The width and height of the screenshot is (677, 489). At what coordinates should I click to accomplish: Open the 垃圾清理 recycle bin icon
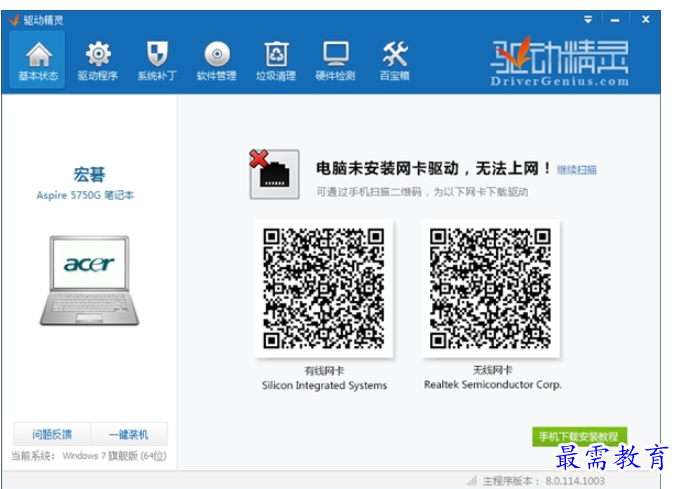point(276,60)
